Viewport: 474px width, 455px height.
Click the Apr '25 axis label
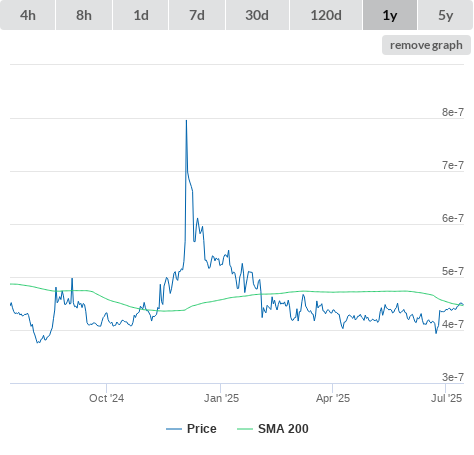333,398
